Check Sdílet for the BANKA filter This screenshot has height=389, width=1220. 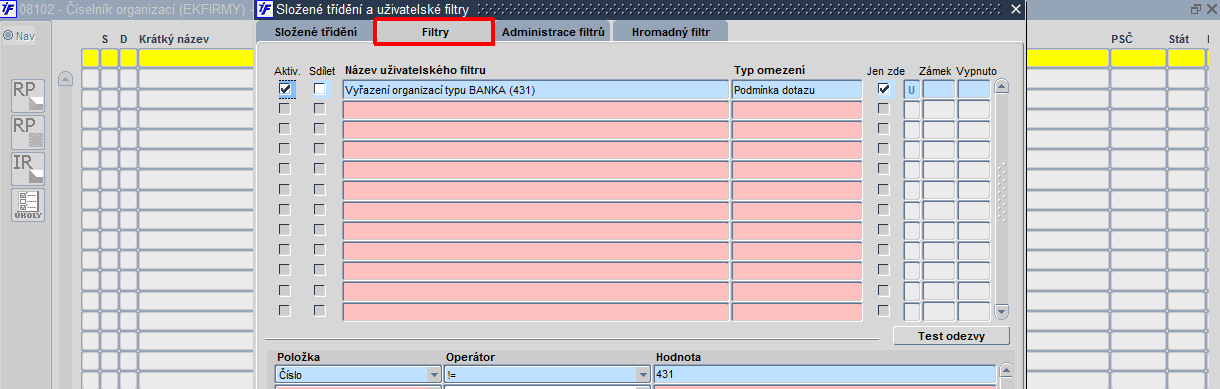(320, 88)
